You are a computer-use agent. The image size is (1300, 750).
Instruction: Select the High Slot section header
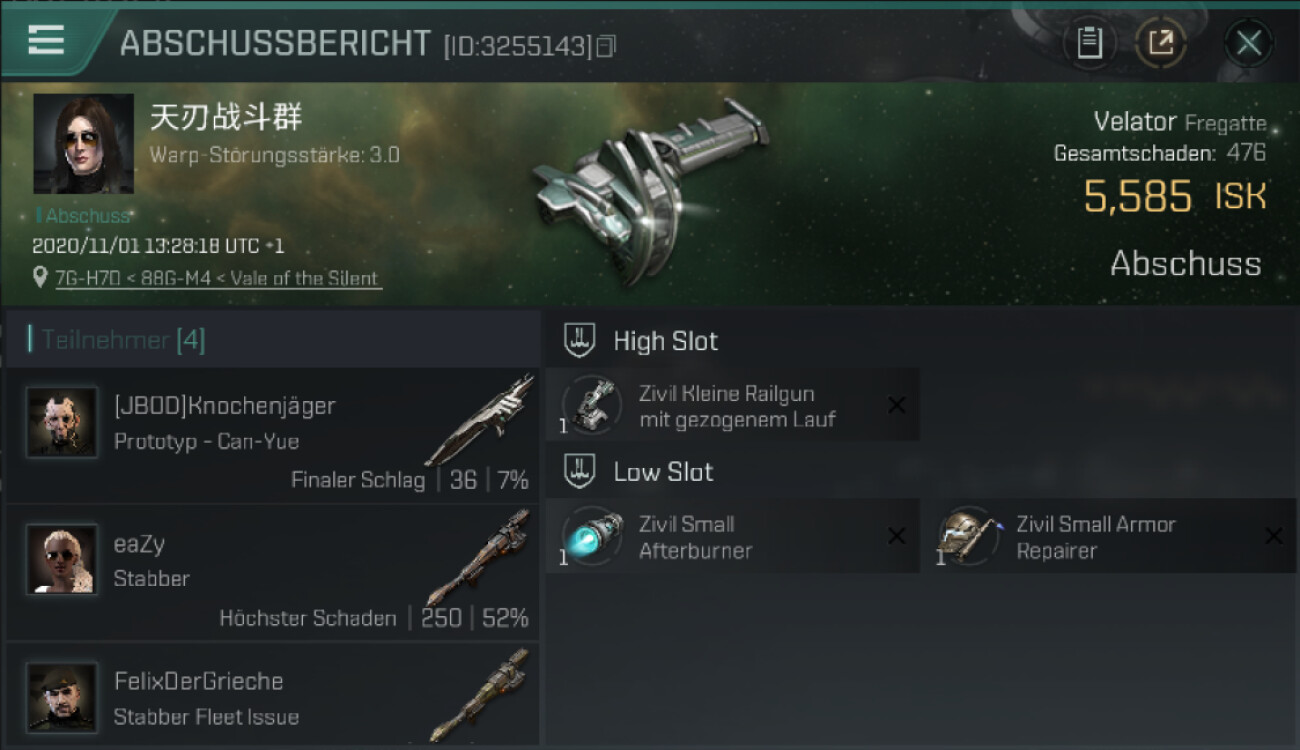coord(641,341)
